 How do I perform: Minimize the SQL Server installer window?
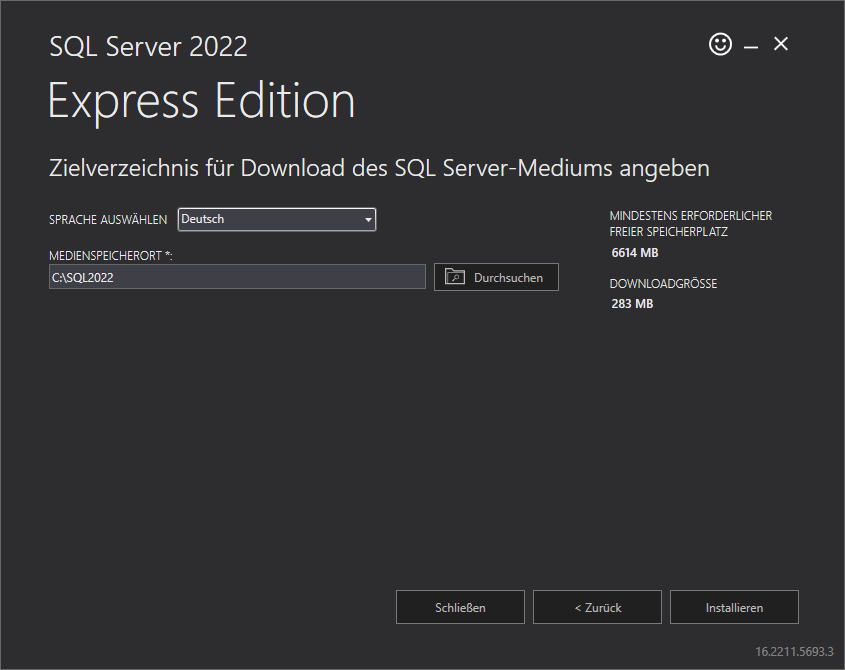[x=751, y=46]
